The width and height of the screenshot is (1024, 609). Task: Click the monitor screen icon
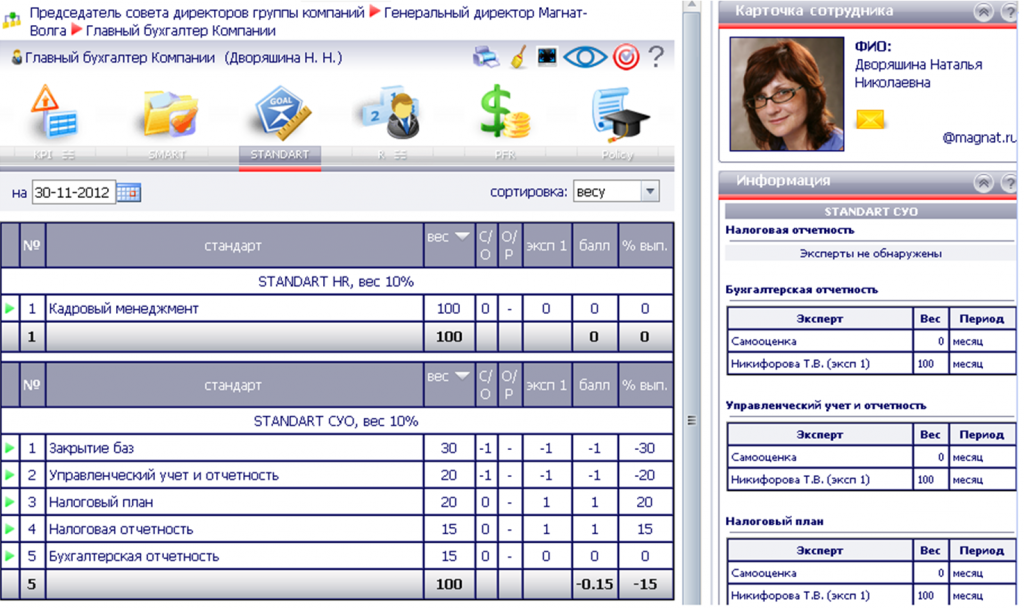(547, 57)
